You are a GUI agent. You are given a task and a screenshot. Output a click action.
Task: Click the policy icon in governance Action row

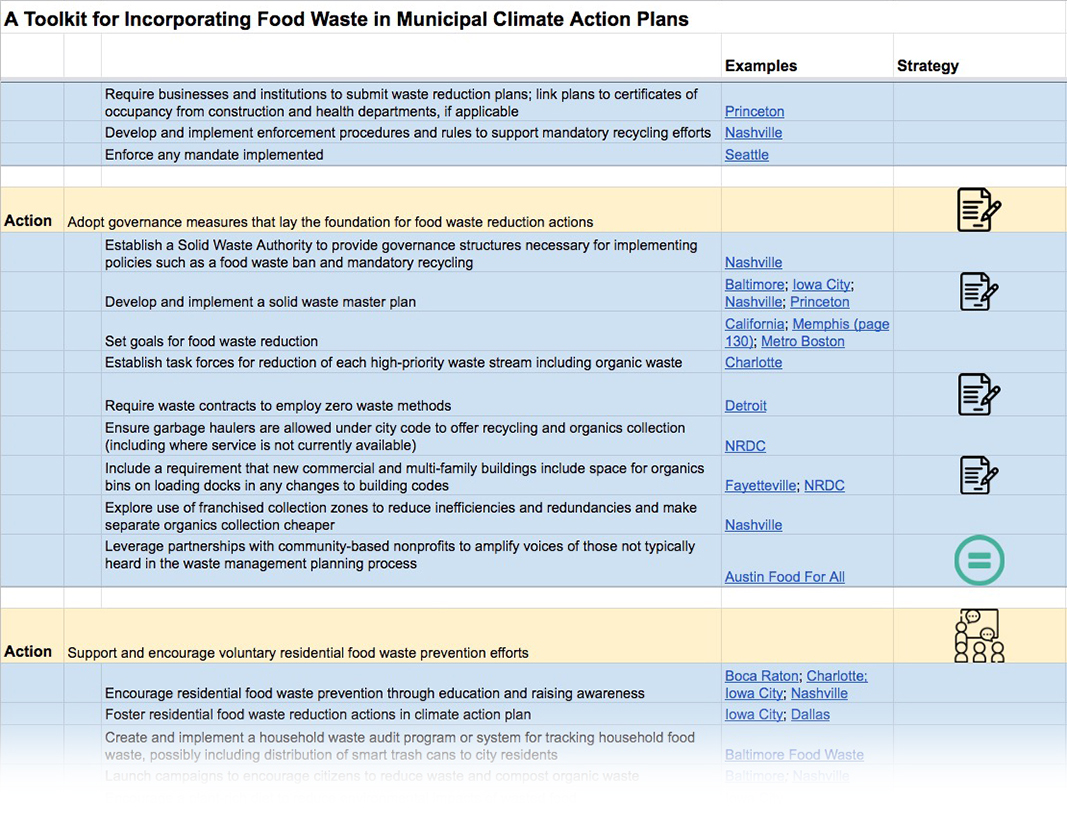pos(979,210)
